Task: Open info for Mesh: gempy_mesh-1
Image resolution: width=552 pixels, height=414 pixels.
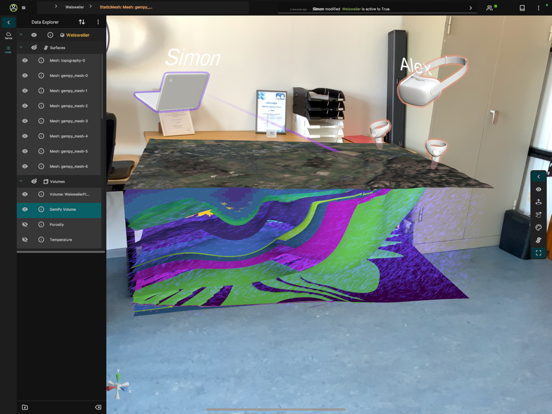Action: click(x=41, y=91)
